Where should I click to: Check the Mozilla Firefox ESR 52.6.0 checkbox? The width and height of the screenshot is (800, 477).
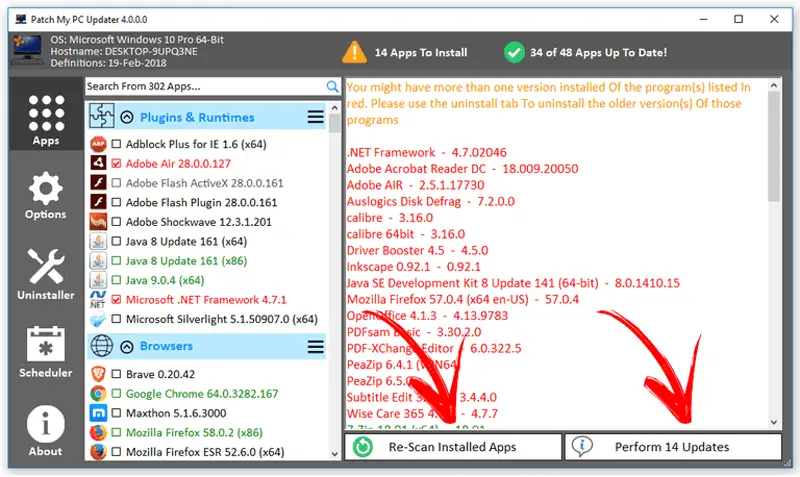click(116, 452)
